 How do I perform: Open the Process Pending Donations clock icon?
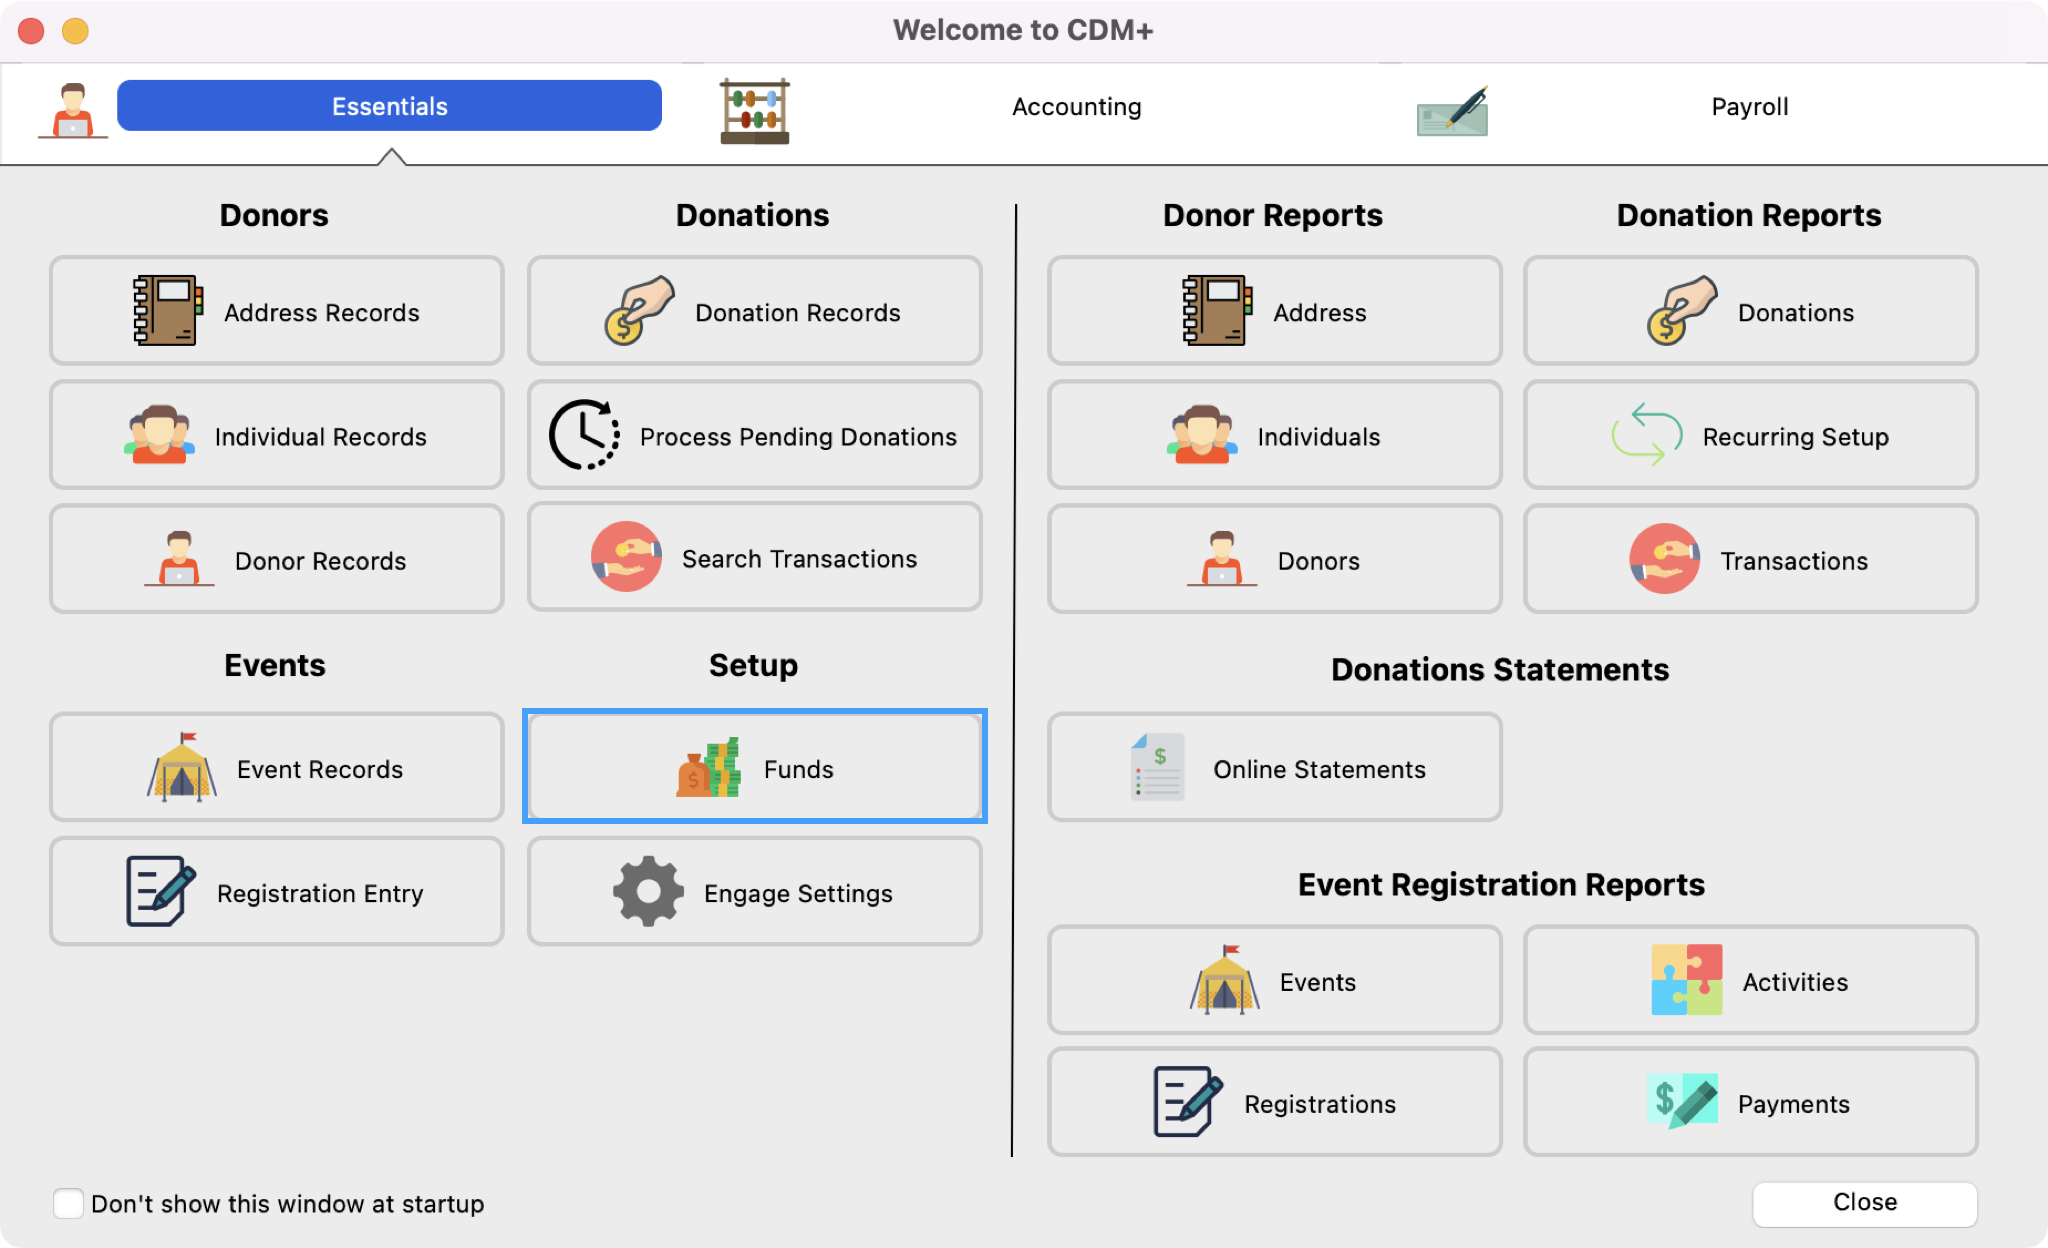[x=584, y=435]
